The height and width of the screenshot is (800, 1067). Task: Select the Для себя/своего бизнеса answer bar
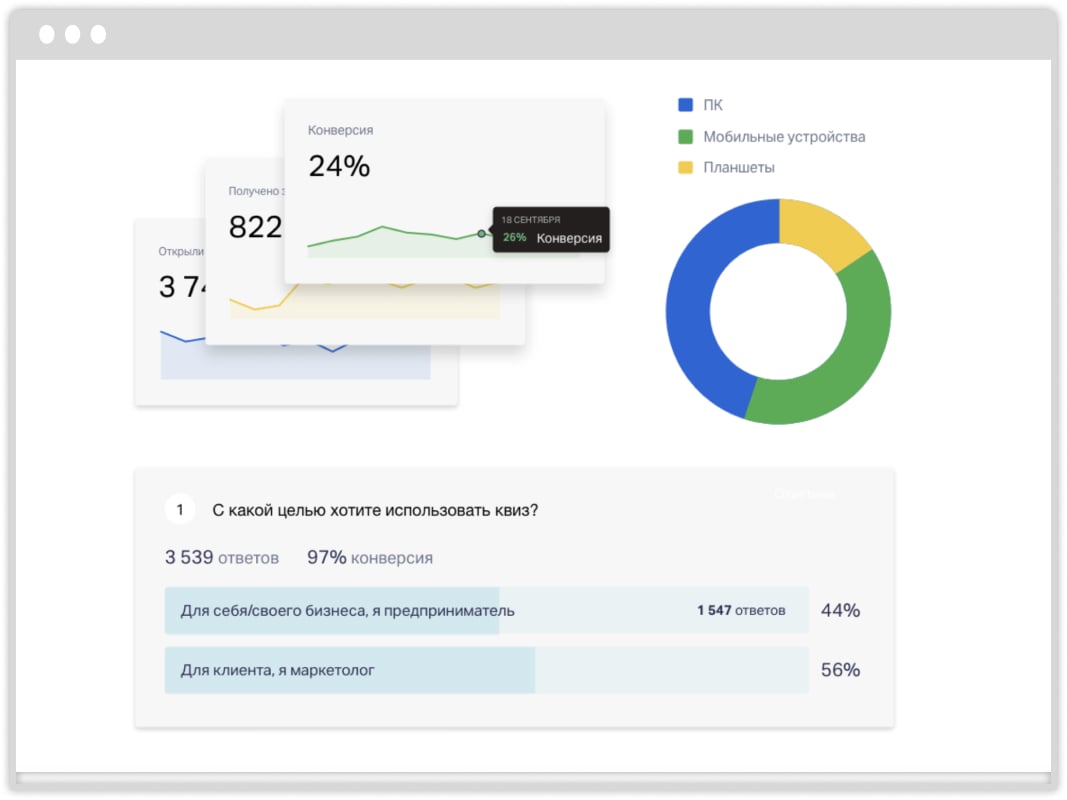[x=487, y=611]
